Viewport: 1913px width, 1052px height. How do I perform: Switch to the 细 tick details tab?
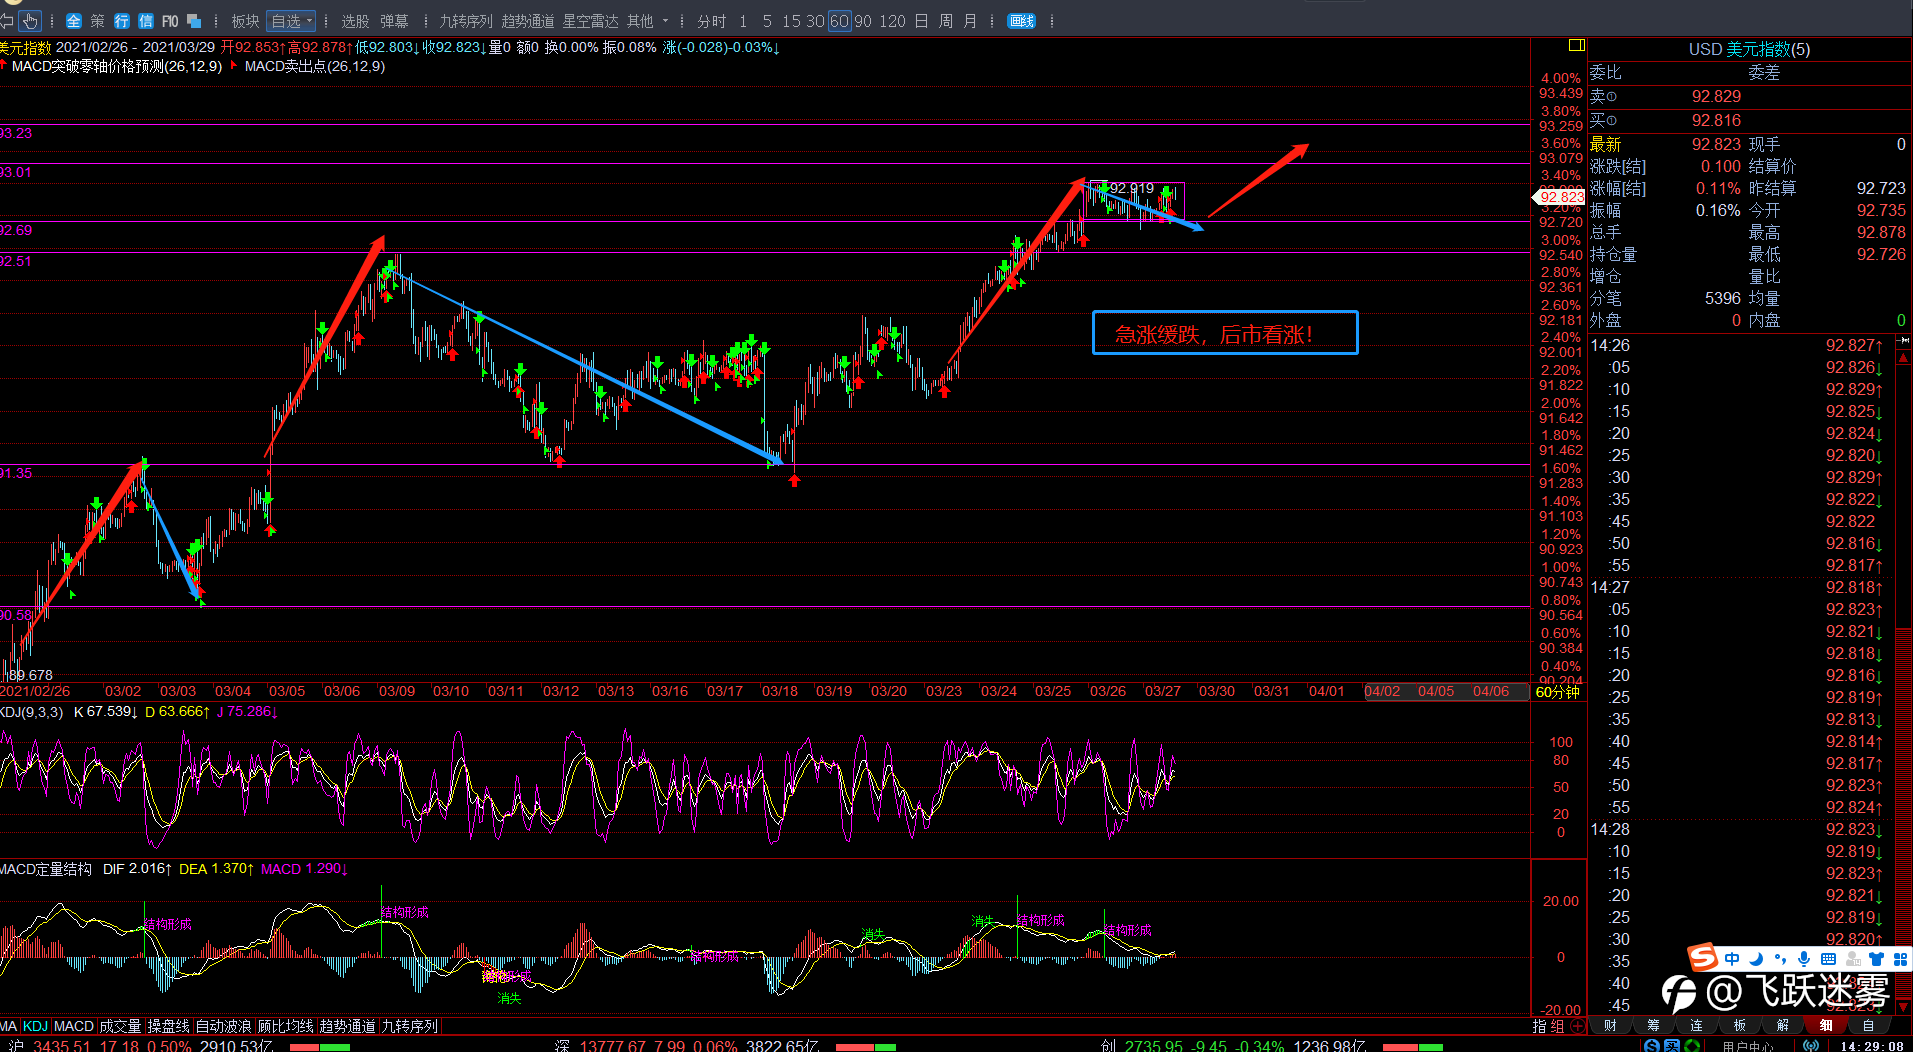[1825, 1025]
